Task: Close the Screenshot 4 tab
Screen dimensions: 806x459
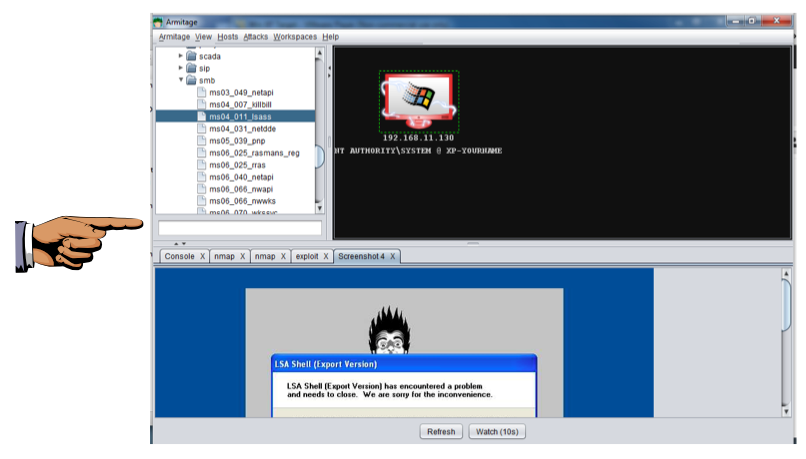Action: [x=393, y=256]
